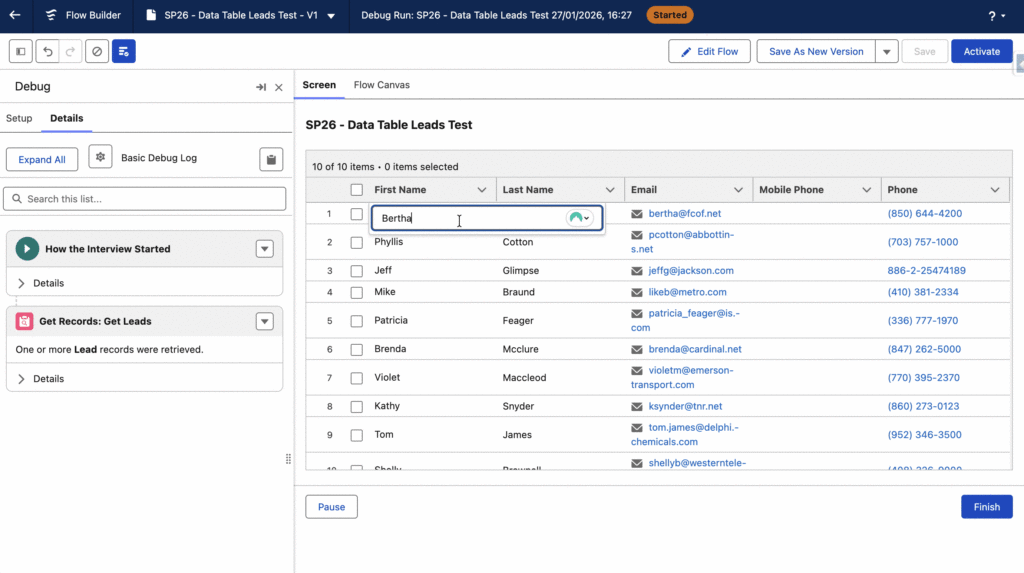Check the row for Phyllis Cotton
This screenshot has height=573, width=1024.
click(x=357, y=242)
